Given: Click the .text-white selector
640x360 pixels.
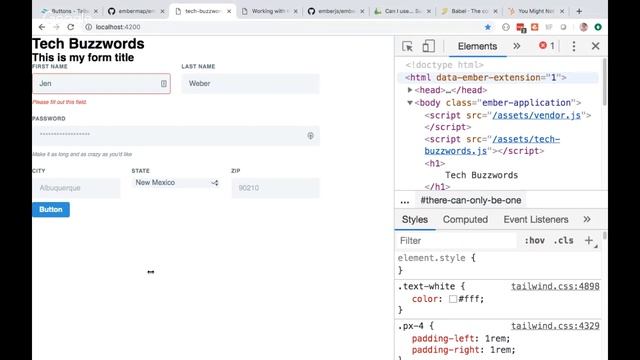Looking at the screenshot, I should coord(426,287).
